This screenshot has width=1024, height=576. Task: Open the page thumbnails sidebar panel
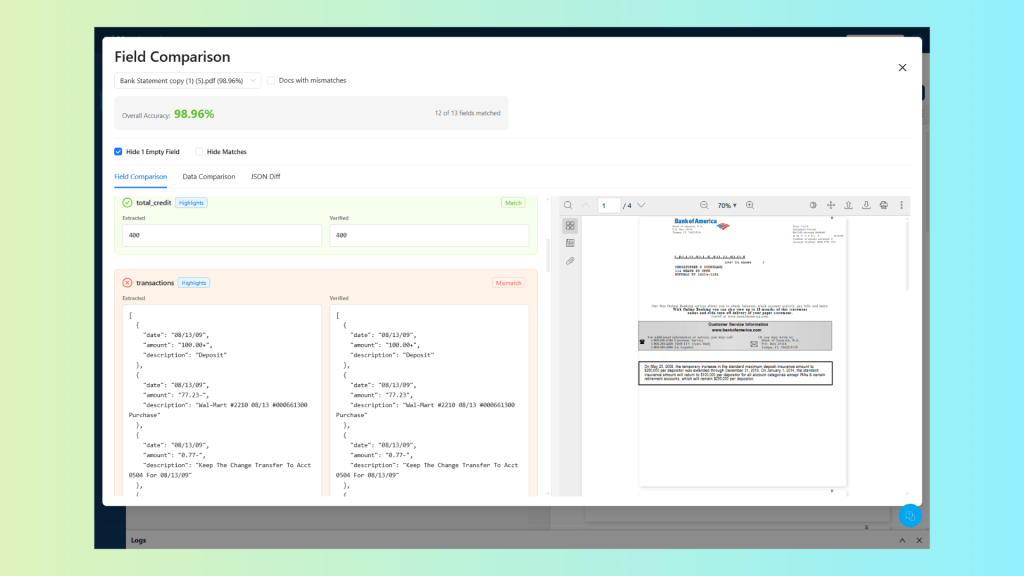570,226
